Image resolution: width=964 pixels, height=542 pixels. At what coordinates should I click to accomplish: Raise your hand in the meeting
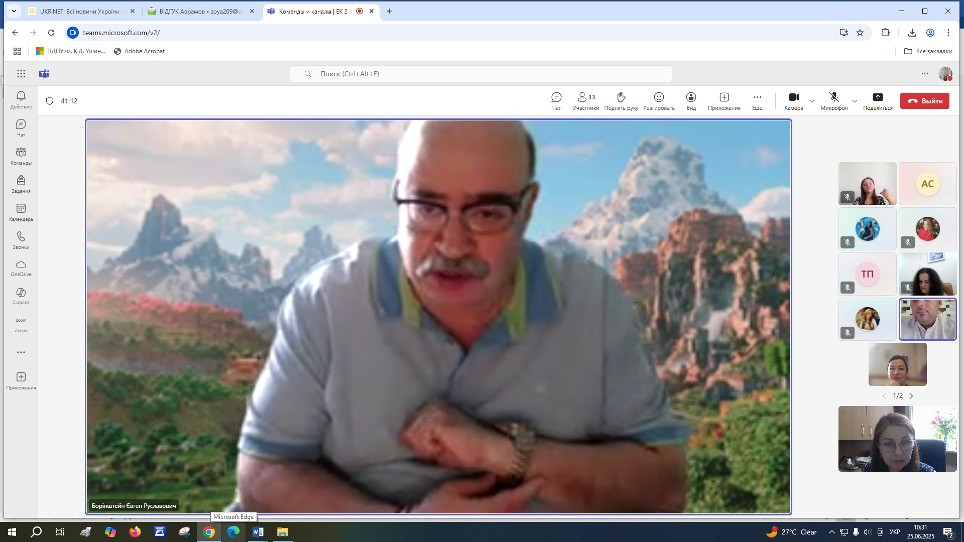click(x=620, y=100)
